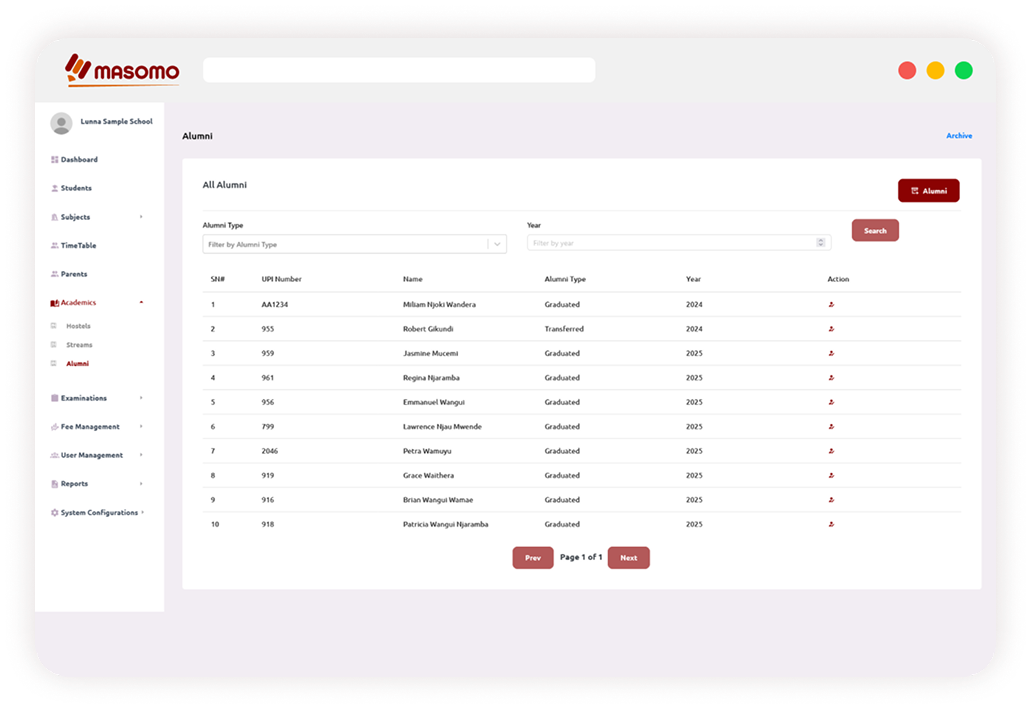Click the TimeTable sidebar icon
The height and width of the screenshot is (709, 1031).
(x=55, y=246)
